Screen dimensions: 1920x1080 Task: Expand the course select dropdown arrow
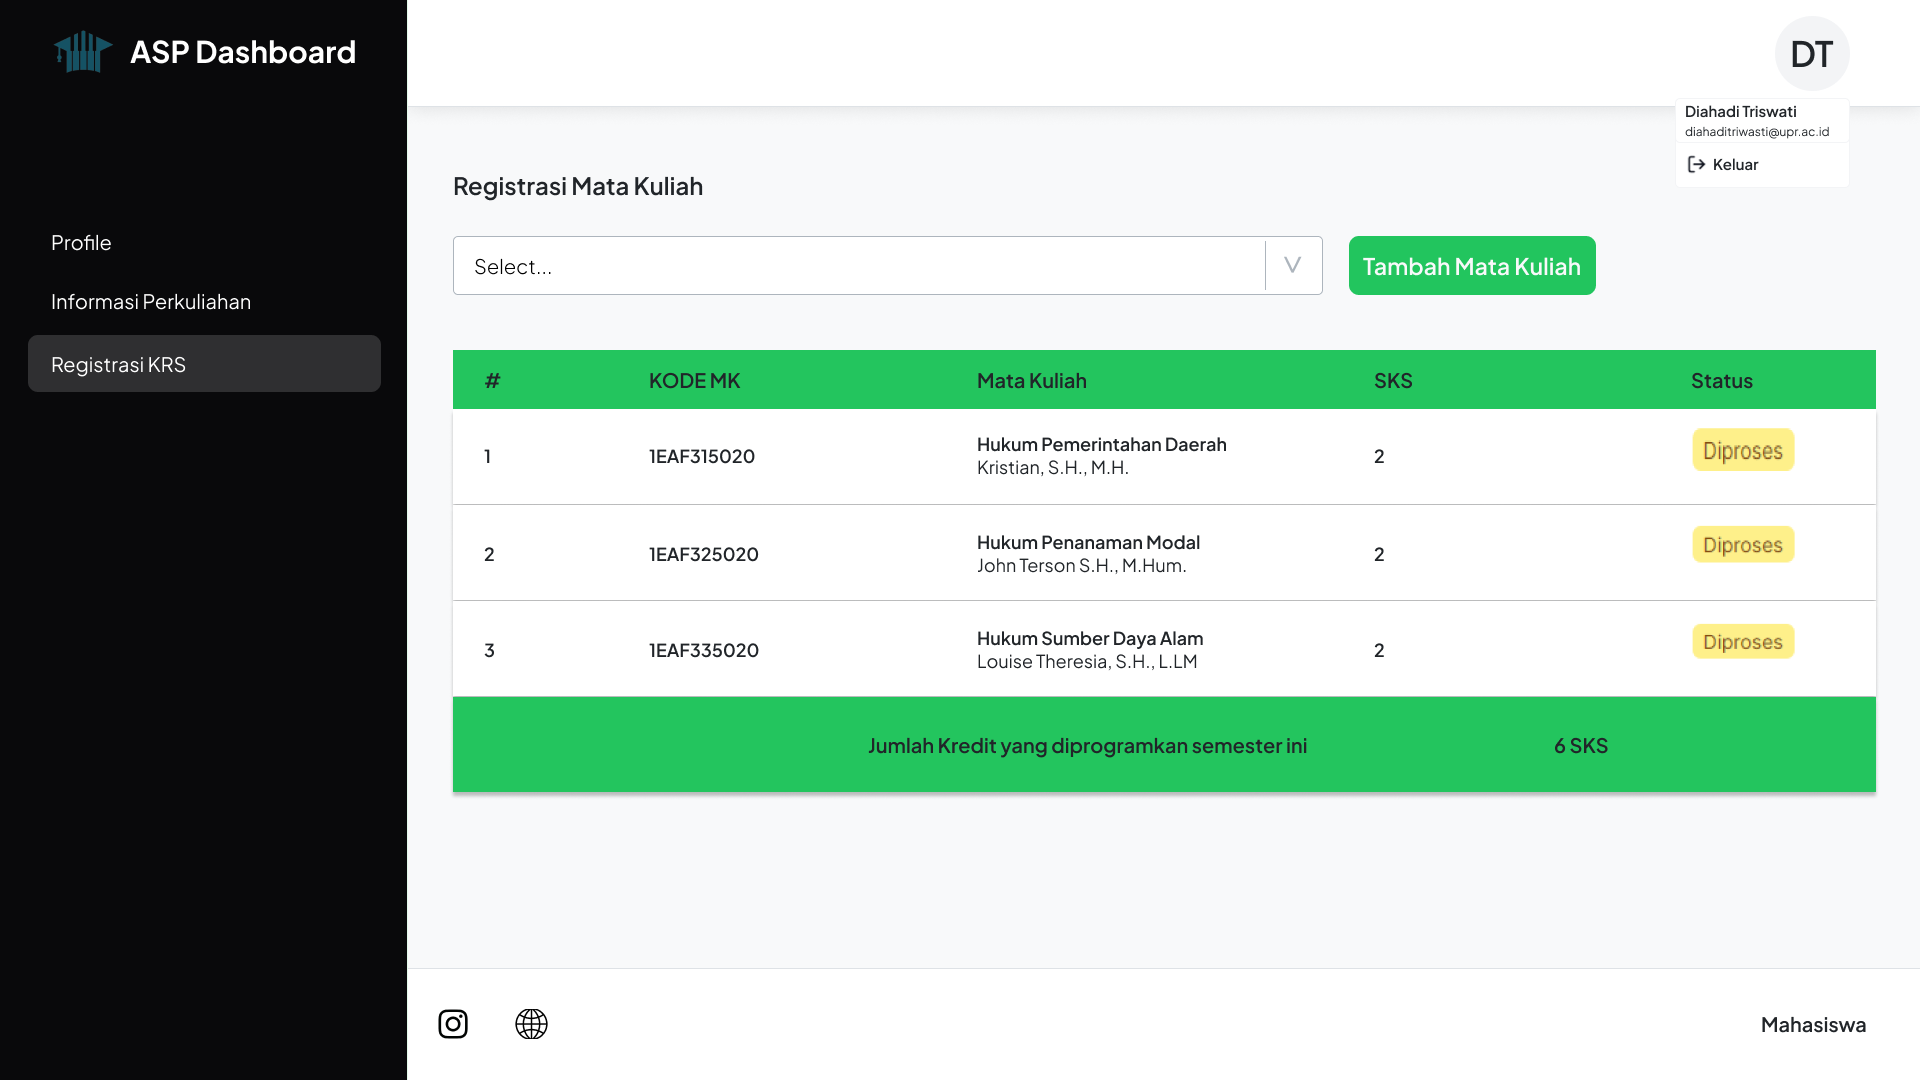[1292, 266]
